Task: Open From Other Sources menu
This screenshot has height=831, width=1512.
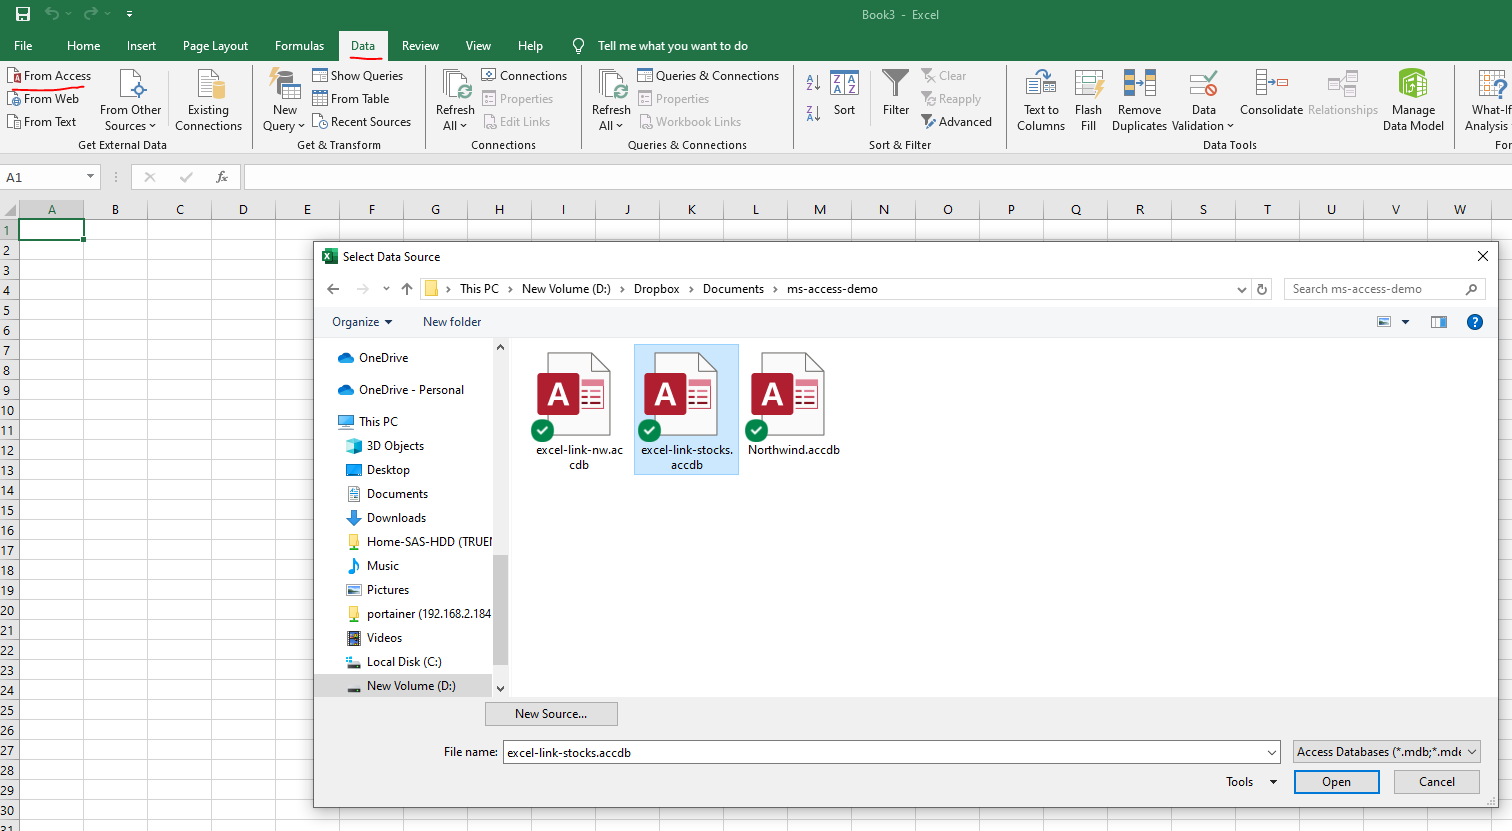Action: 130,100
